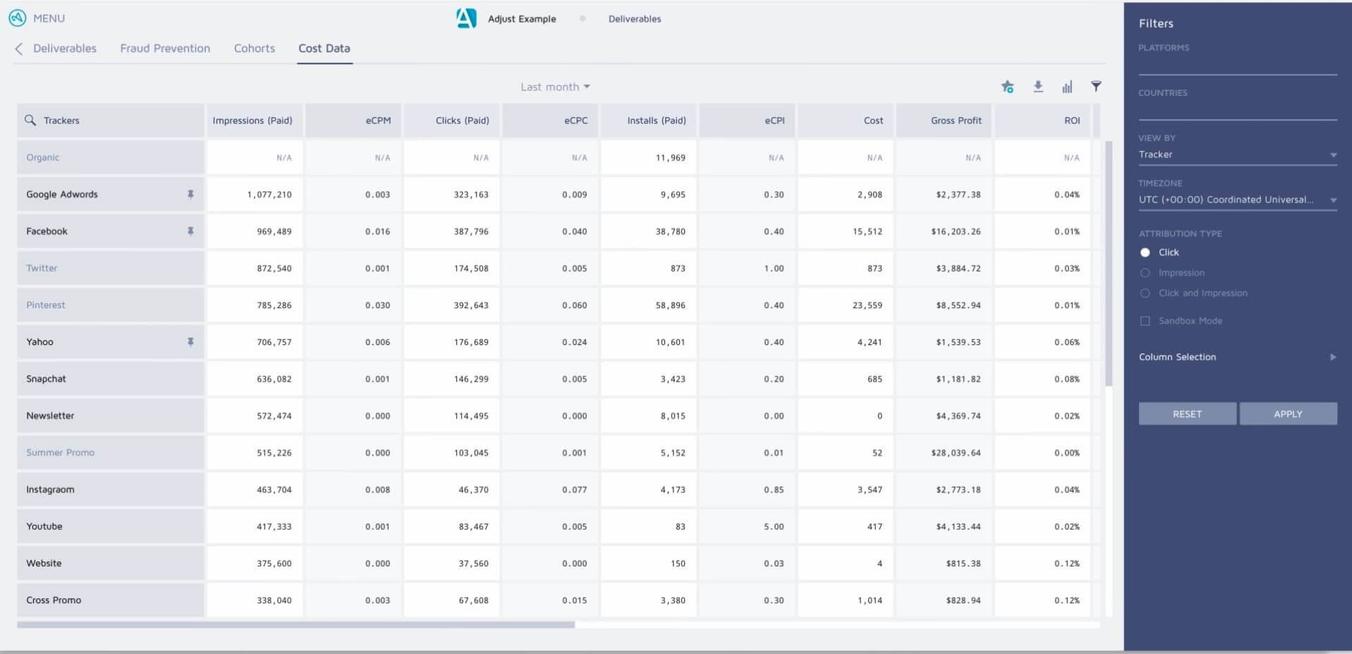1352x654 pixels.
Task: Open the bar chart view icon
Action: tap(1067, 87)
